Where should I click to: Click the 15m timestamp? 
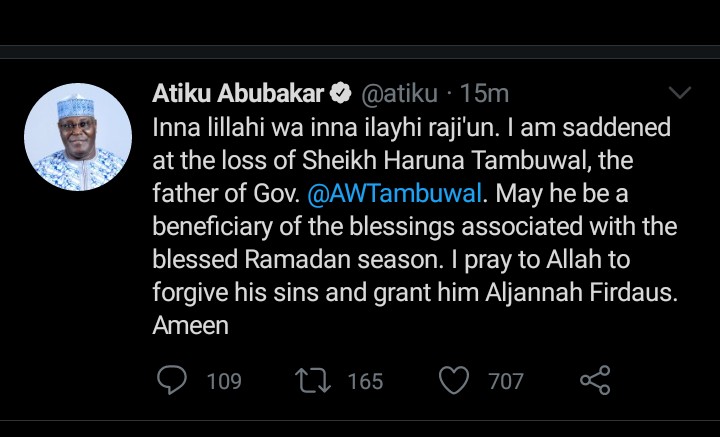click(x=486, y=95)
